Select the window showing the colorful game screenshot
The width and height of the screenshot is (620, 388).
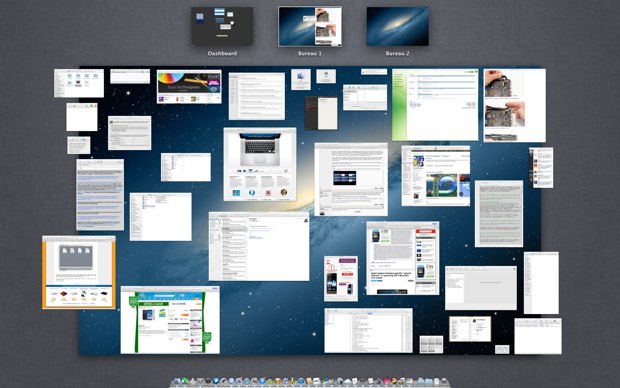(x=436, y=176)
